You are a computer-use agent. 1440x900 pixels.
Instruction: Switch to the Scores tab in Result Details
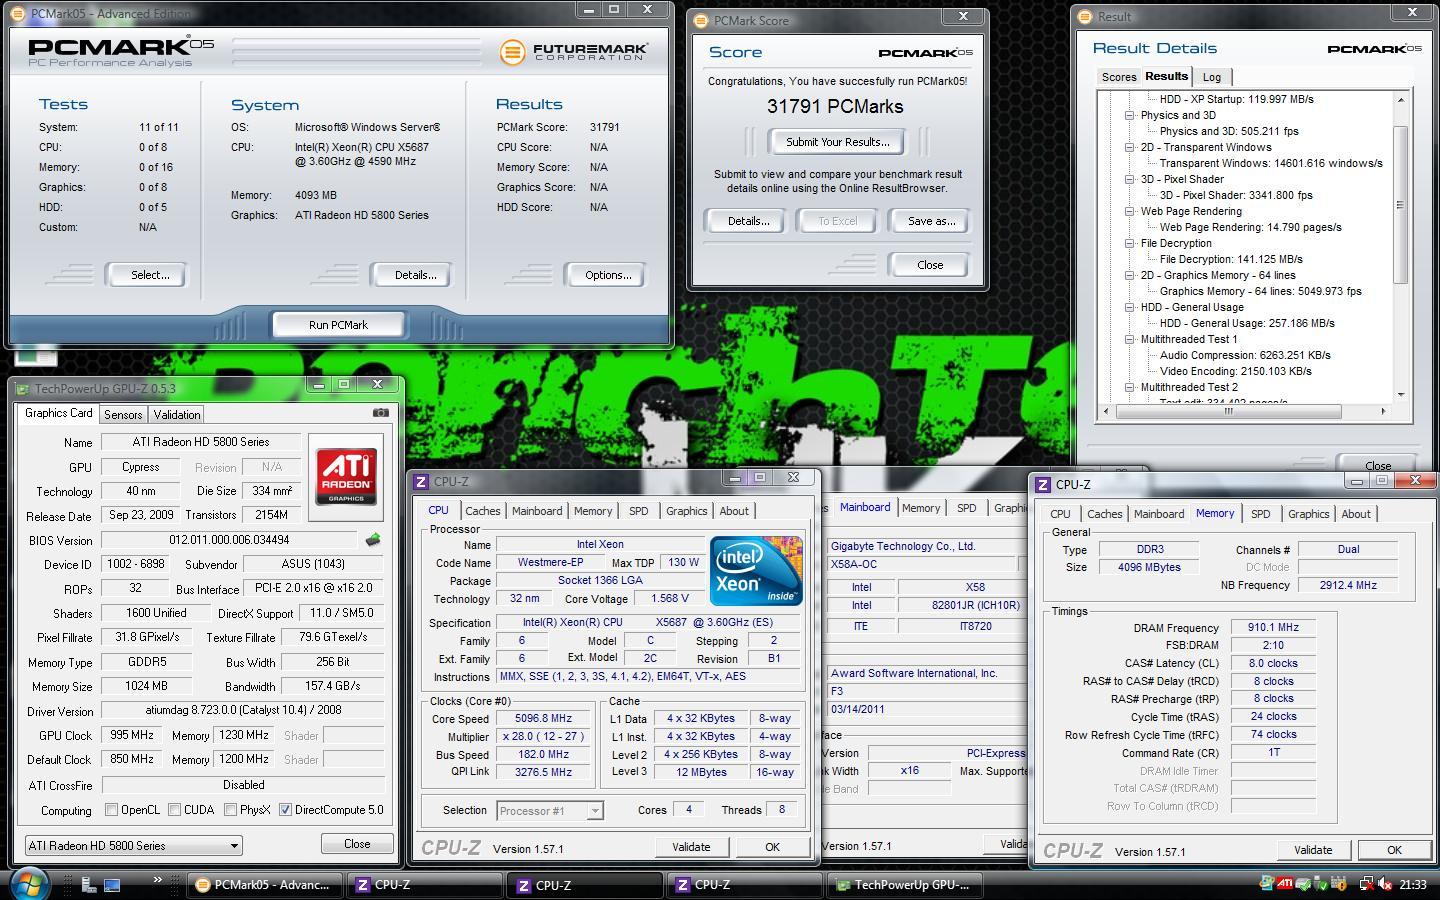click(1118, 77)
